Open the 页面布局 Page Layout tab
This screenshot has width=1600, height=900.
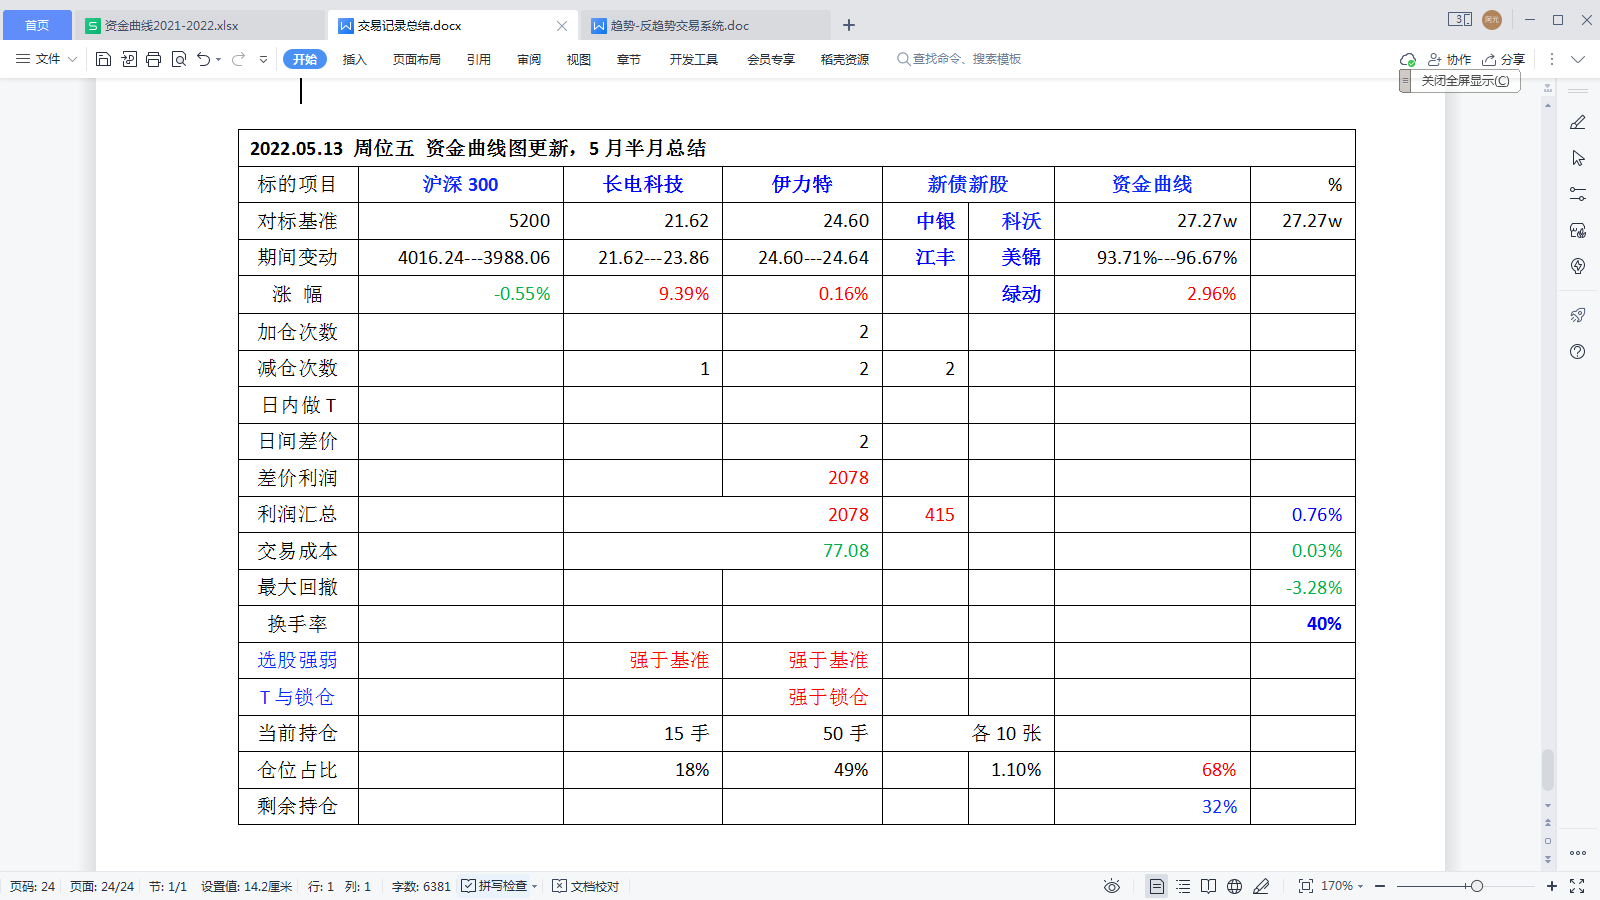click(417, 59)
